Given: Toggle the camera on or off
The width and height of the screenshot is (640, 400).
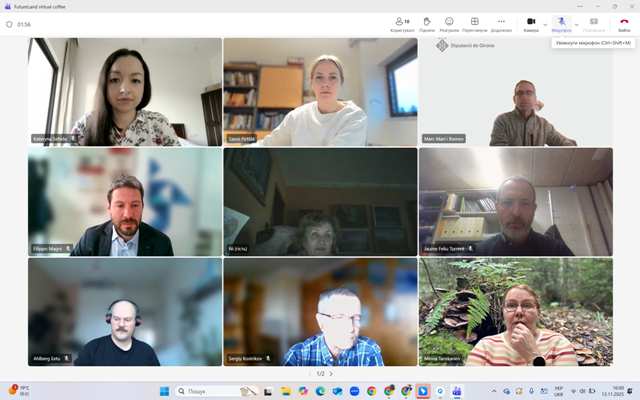Looking at the screenshot, I should tap(531, 22).
